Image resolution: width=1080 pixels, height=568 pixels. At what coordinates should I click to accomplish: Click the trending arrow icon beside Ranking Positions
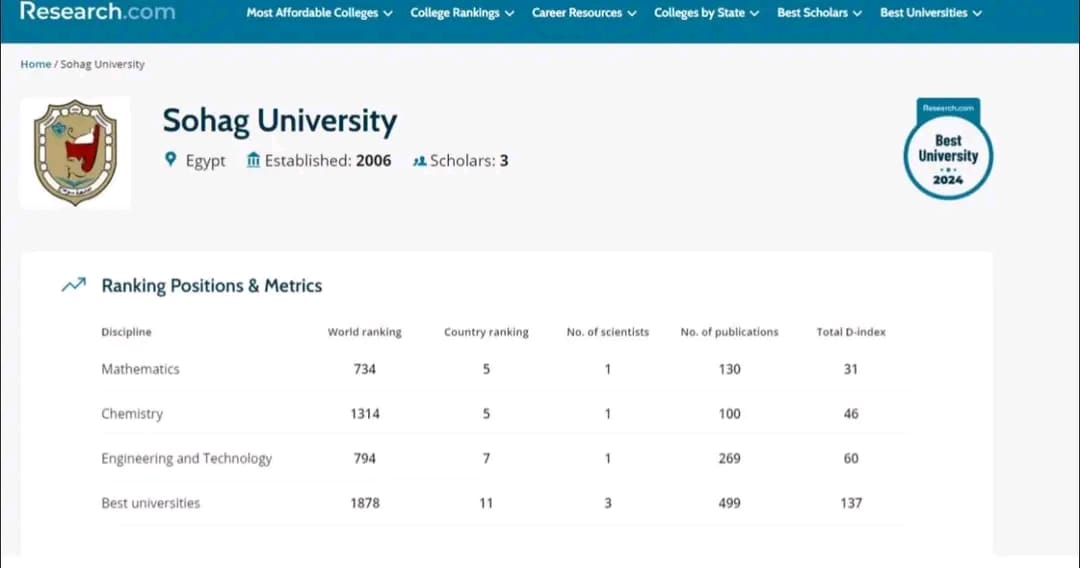(74, 284)
